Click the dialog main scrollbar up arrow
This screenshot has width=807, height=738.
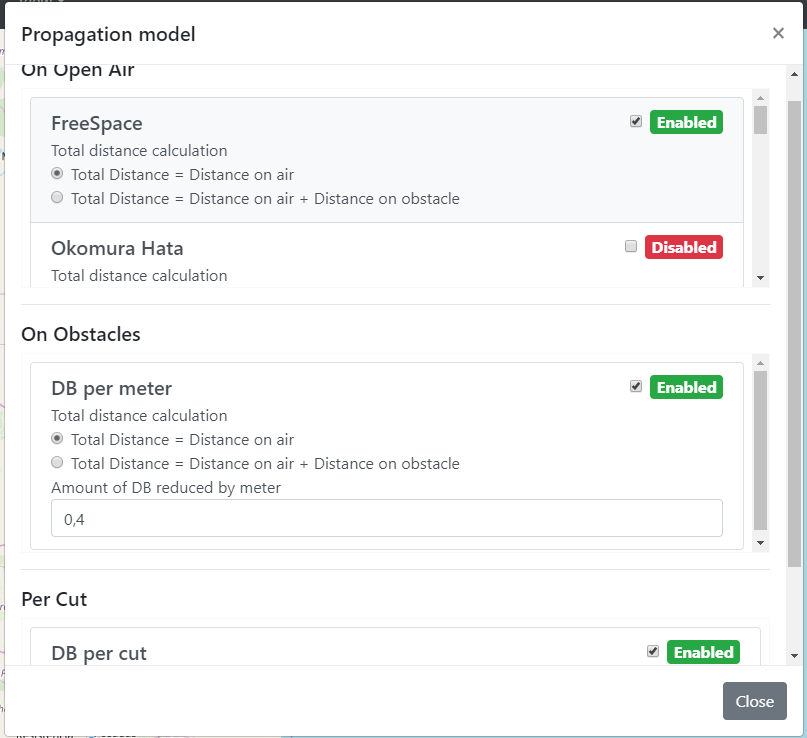[794, 75]
